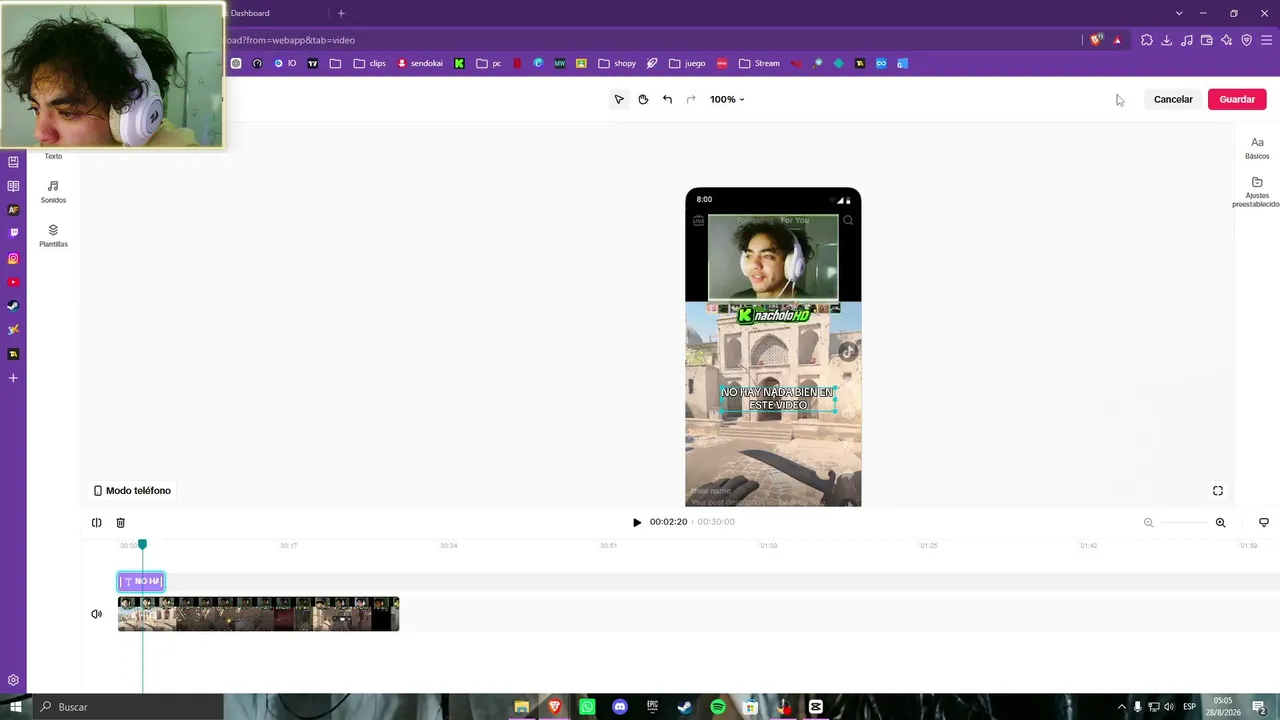Open Discord from the taskbar
Image resolution: width=1280 pixels, height=720 pixels.
click(x=620, y=707)
